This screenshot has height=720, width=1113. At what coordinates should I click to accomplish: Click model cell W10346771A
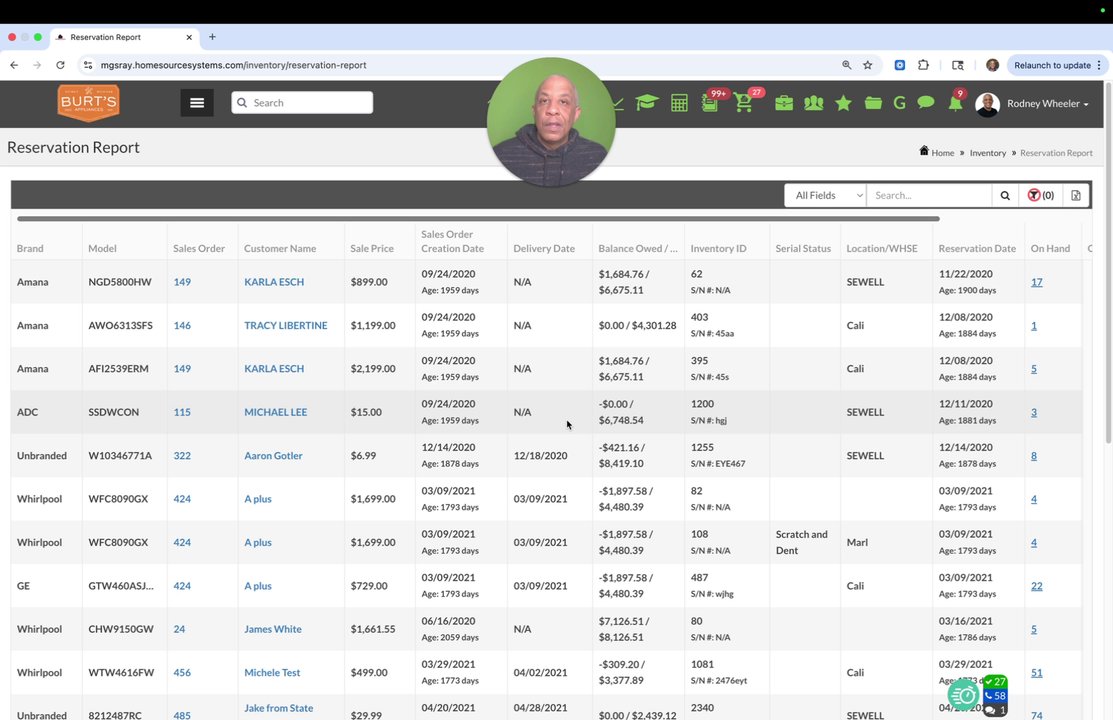pos(120,455)
